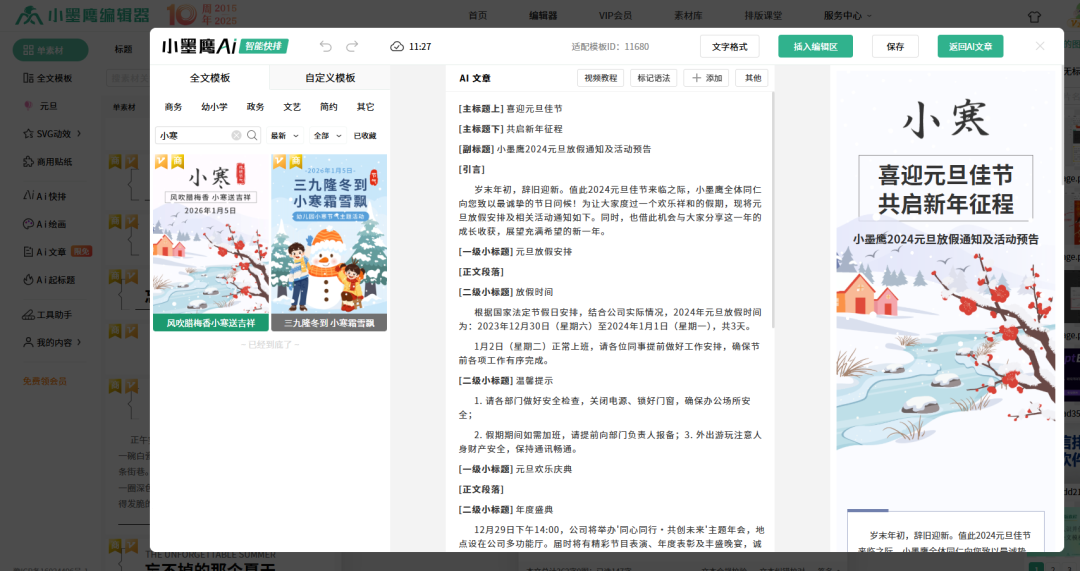Click 免费领会员 link in background sidebar
1080x571 pixels.
coord(45,381)
